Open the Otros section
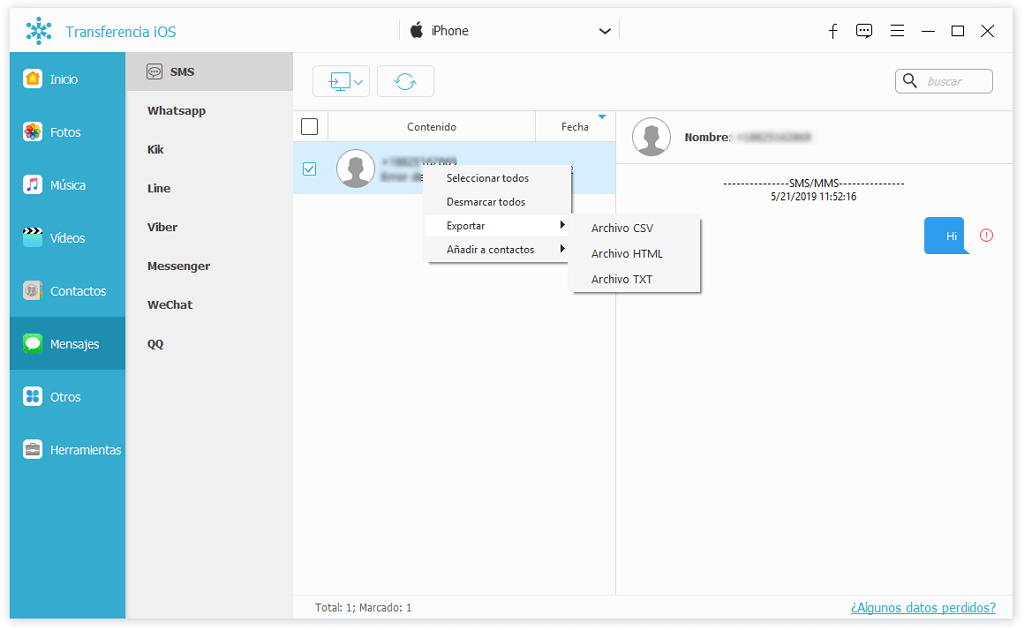This screenshot has width=1024, height=630. [x=67, y=396]
